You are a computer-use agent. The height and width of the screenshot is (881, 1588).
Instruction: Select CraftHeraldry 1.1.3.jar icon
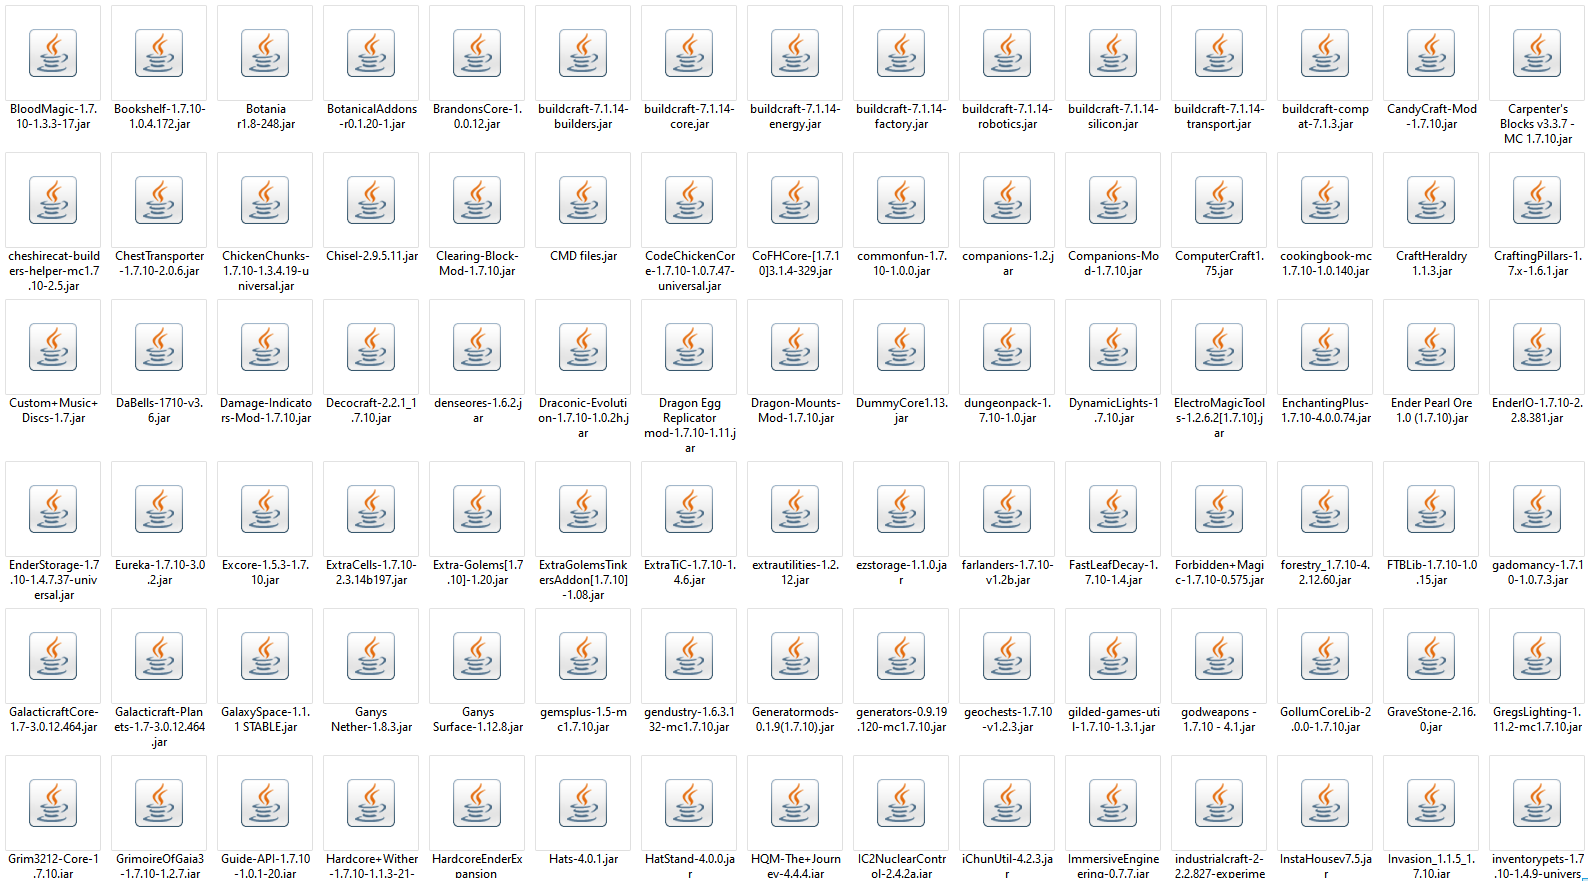click(1431, 200)
